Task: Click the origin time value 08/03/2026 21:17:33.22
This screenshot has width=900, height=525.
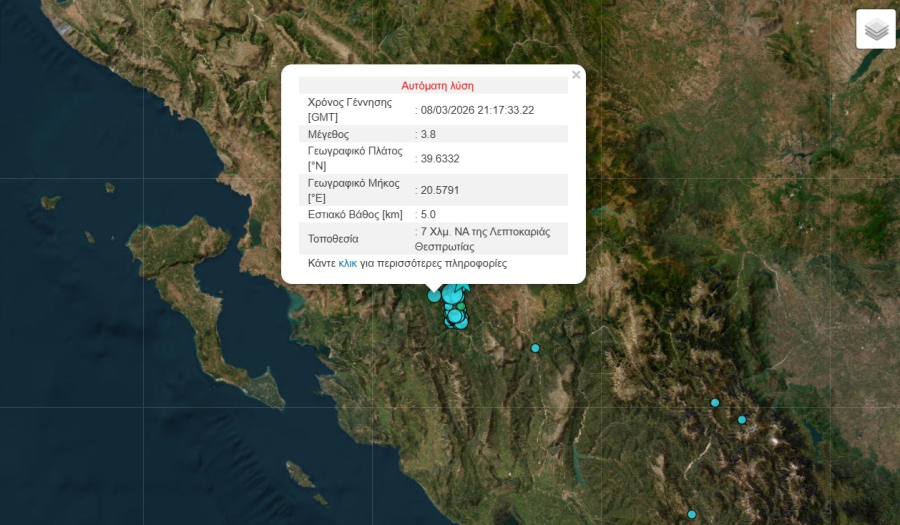Action: click(477, 110)
